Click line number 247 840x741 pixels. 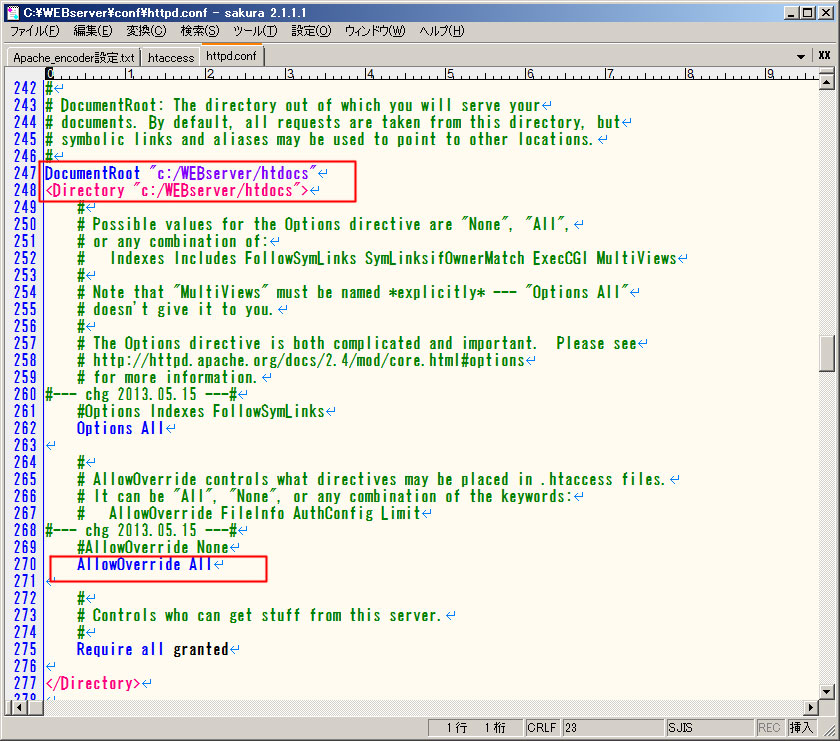pyautogui.click(x=25, y=173)
